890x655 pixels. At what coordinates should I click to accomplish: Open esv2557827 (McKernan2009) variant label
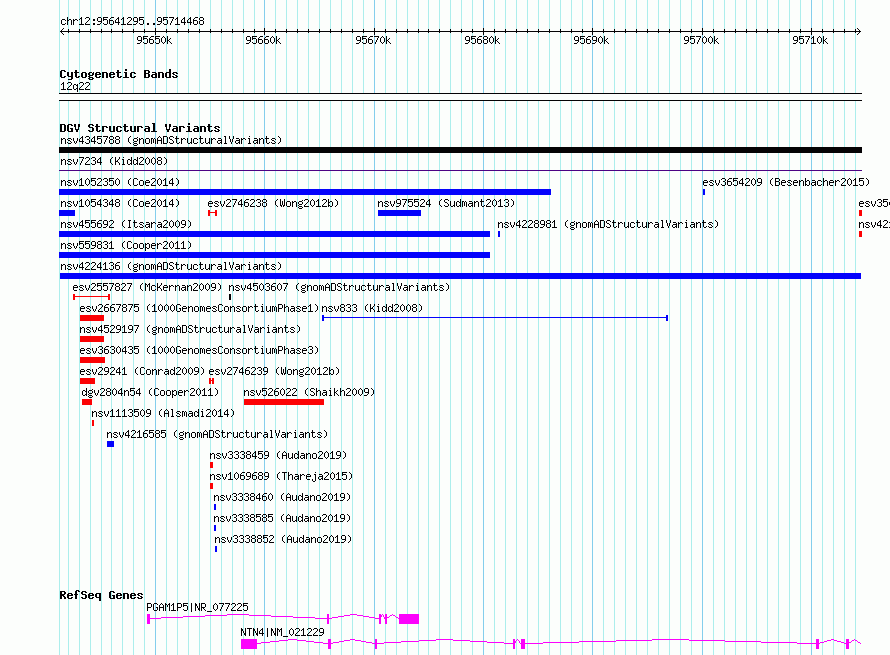[148, 287]
